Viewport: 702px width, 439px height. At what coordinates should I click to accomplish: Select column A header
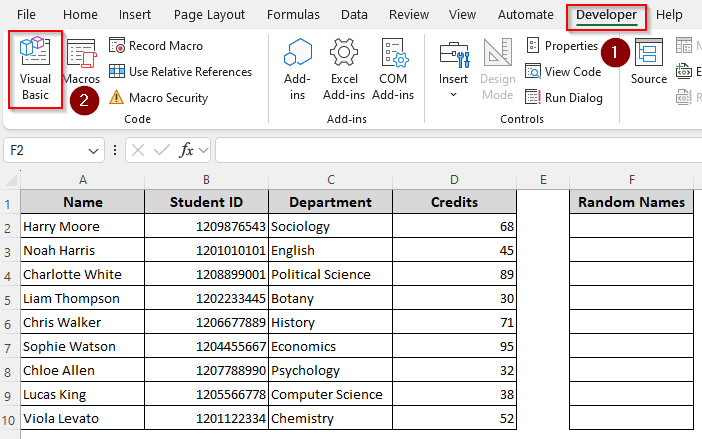(x=83, y=179)
